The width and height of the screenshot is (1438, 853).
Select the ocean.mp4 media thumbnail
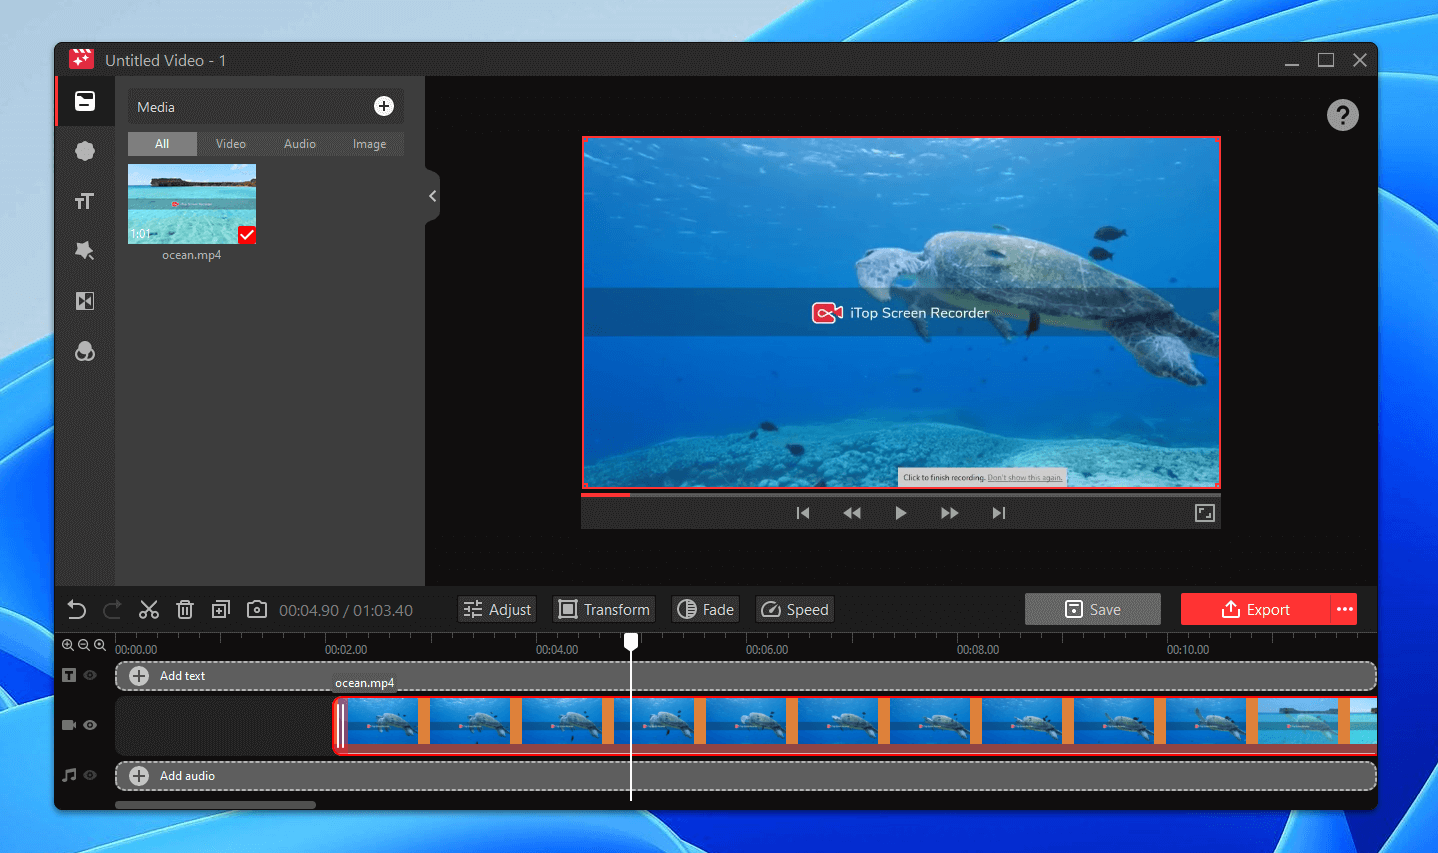(192, 204)
